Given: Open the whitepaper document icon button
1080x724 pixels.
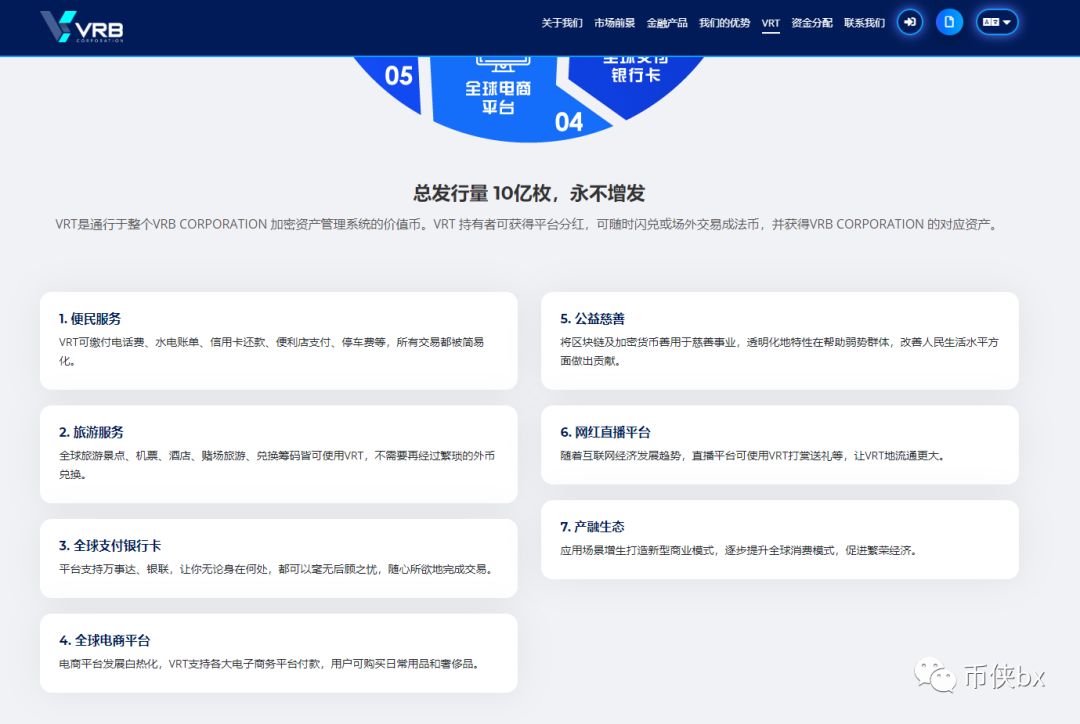Looking at the screenshot, I should 949,22.
